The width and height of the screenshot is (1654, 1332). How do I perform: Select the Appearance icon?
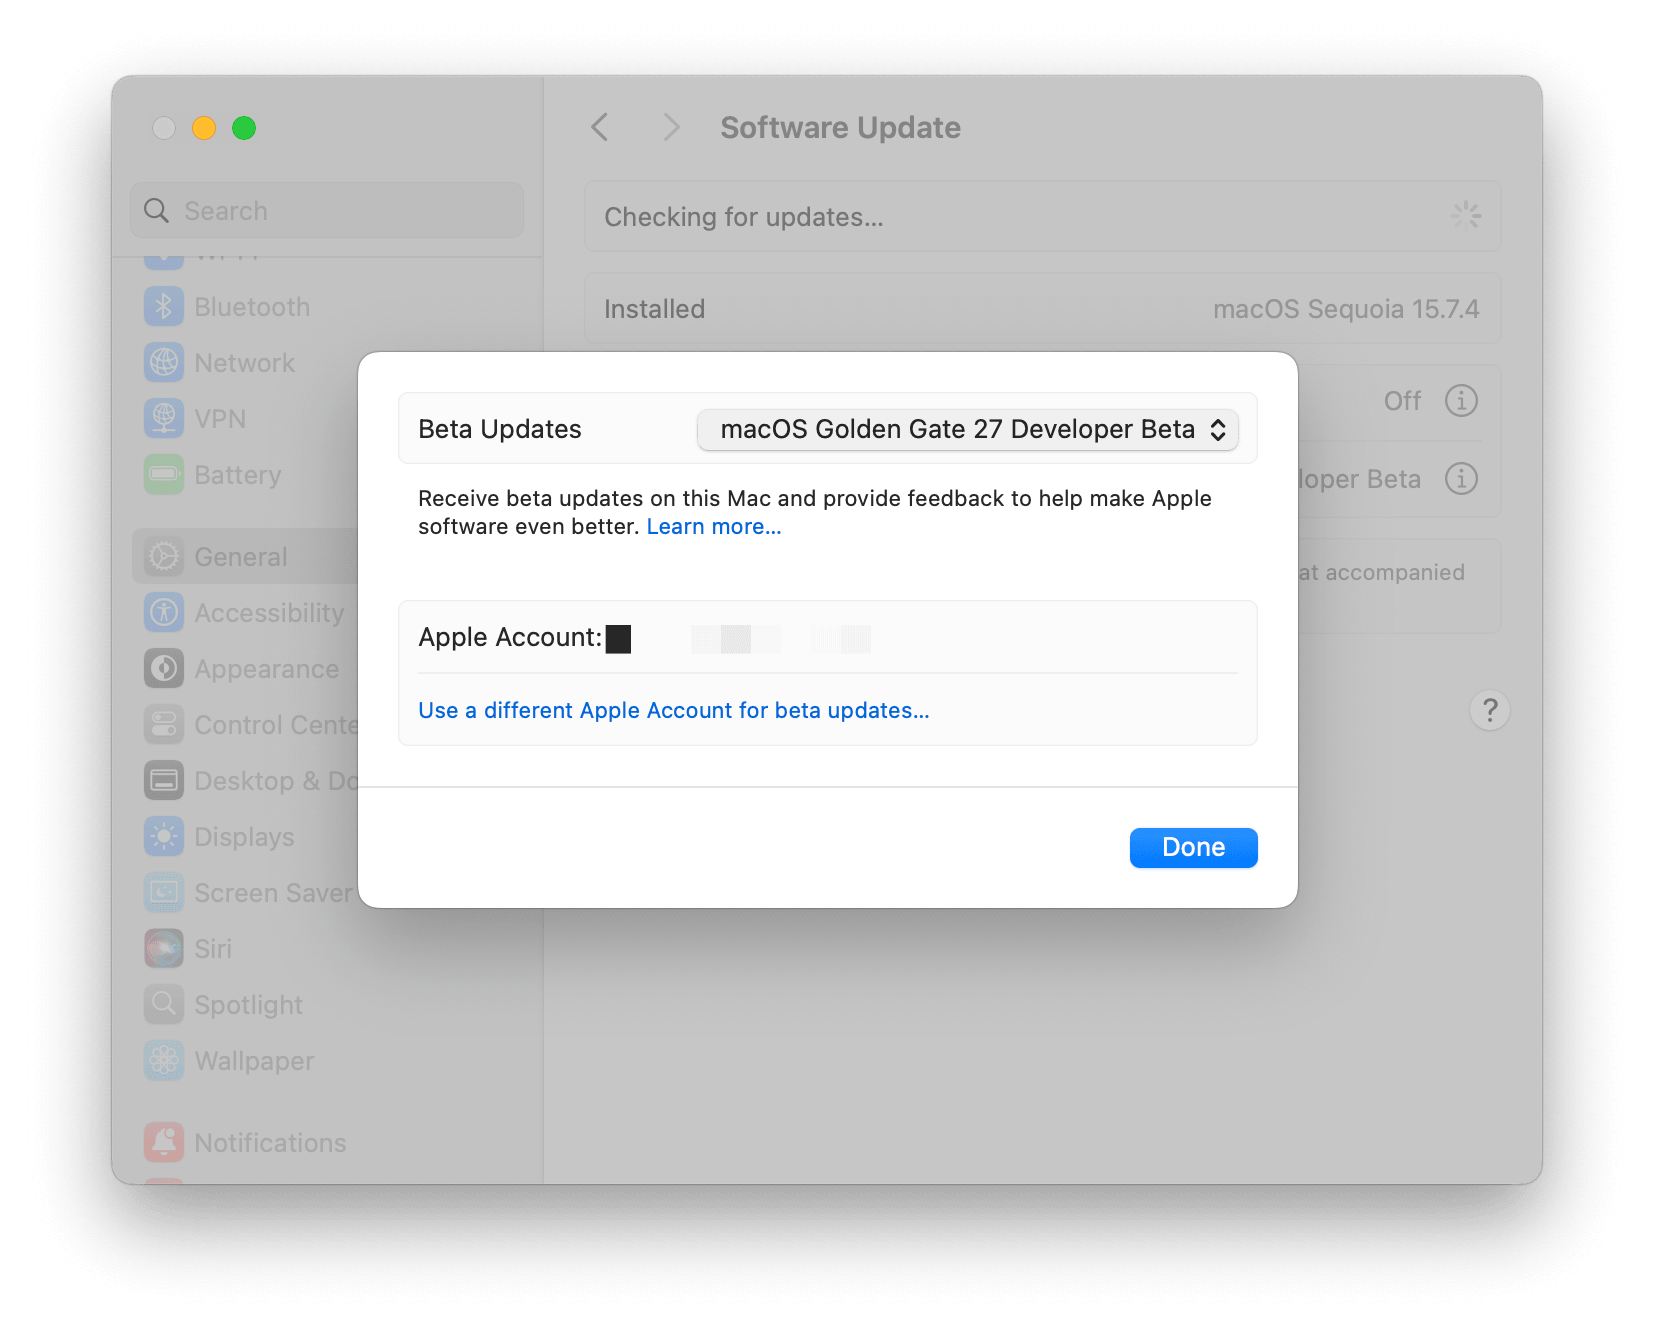click(164, 668)
